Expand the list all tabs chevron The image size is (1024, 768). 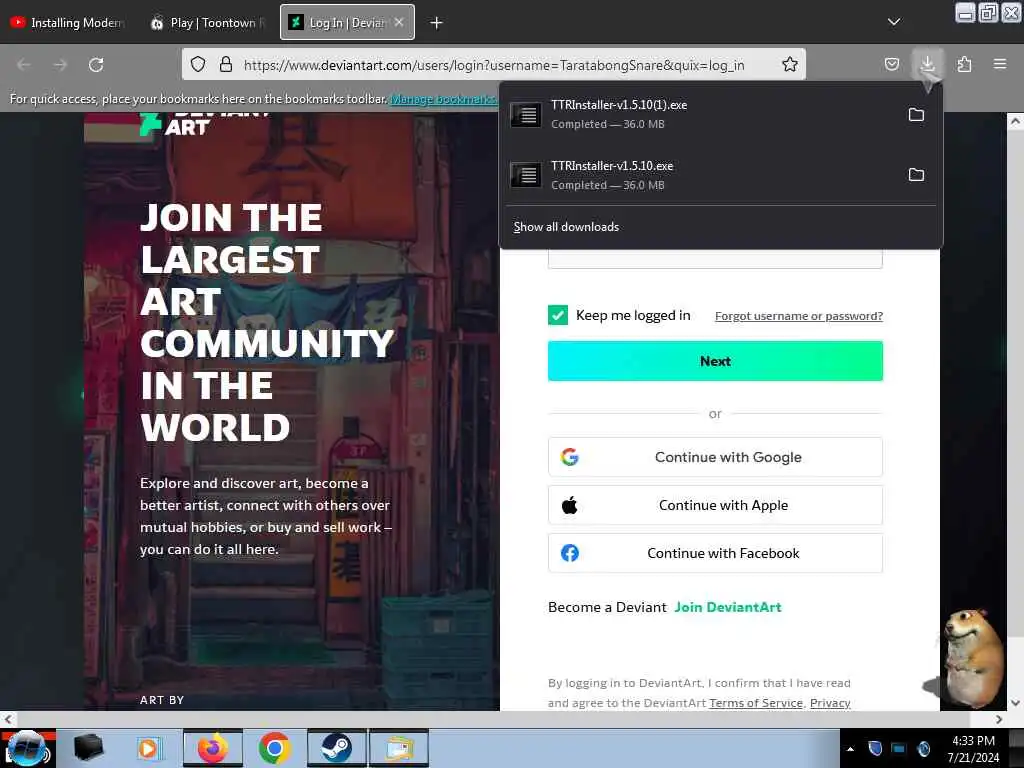893,22
